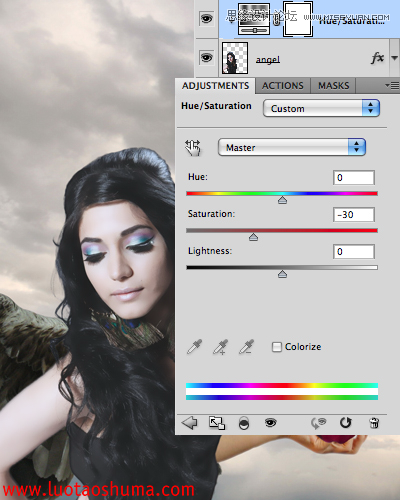Screen dimensions: 400x500
Task: View previous adjustment state
Action: tap(318, 423)
